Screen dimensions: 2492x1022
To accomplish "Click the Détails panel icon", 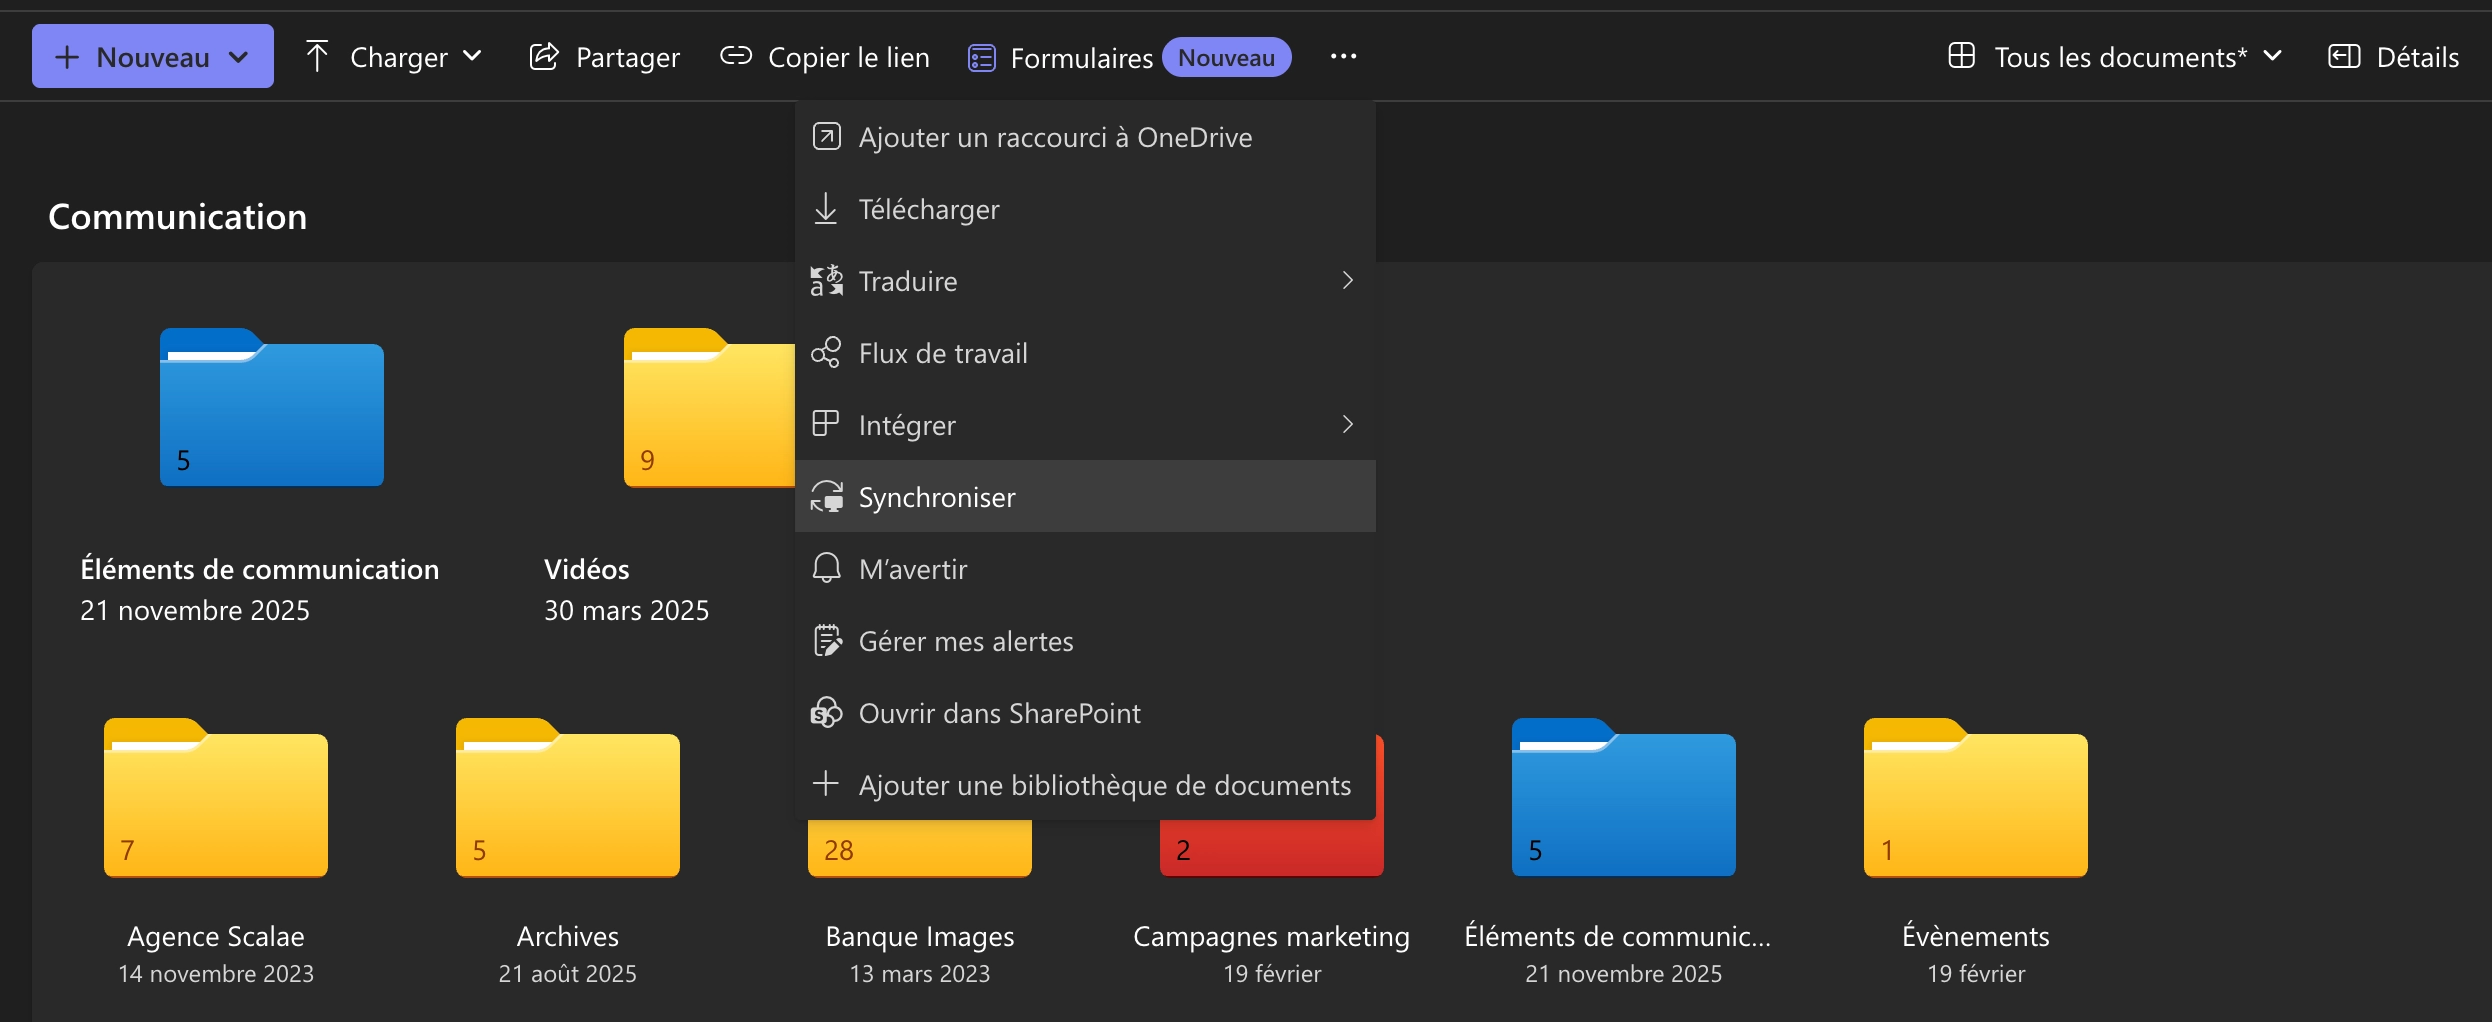I will [x=2344, y=56].
